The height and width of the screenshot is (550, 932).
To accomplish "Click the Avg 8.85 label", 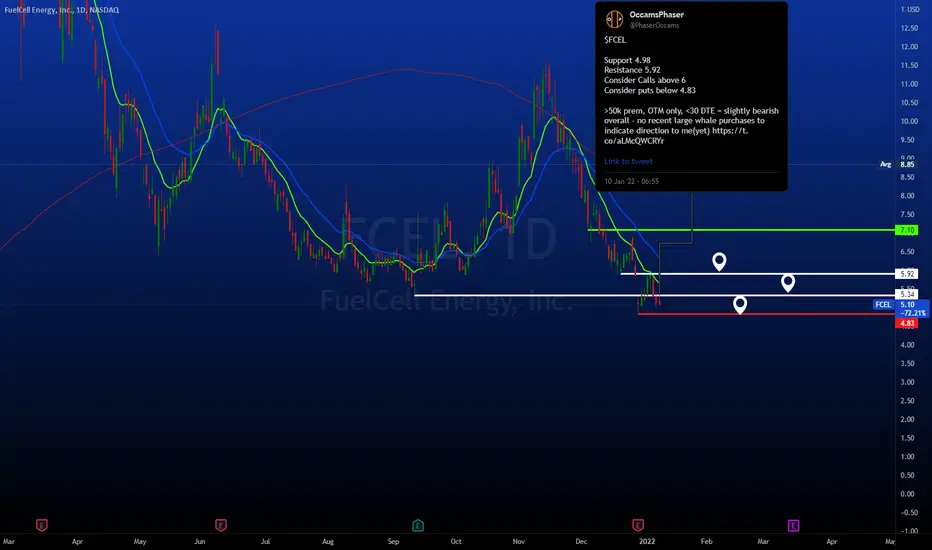I will [x=898, y=165].
